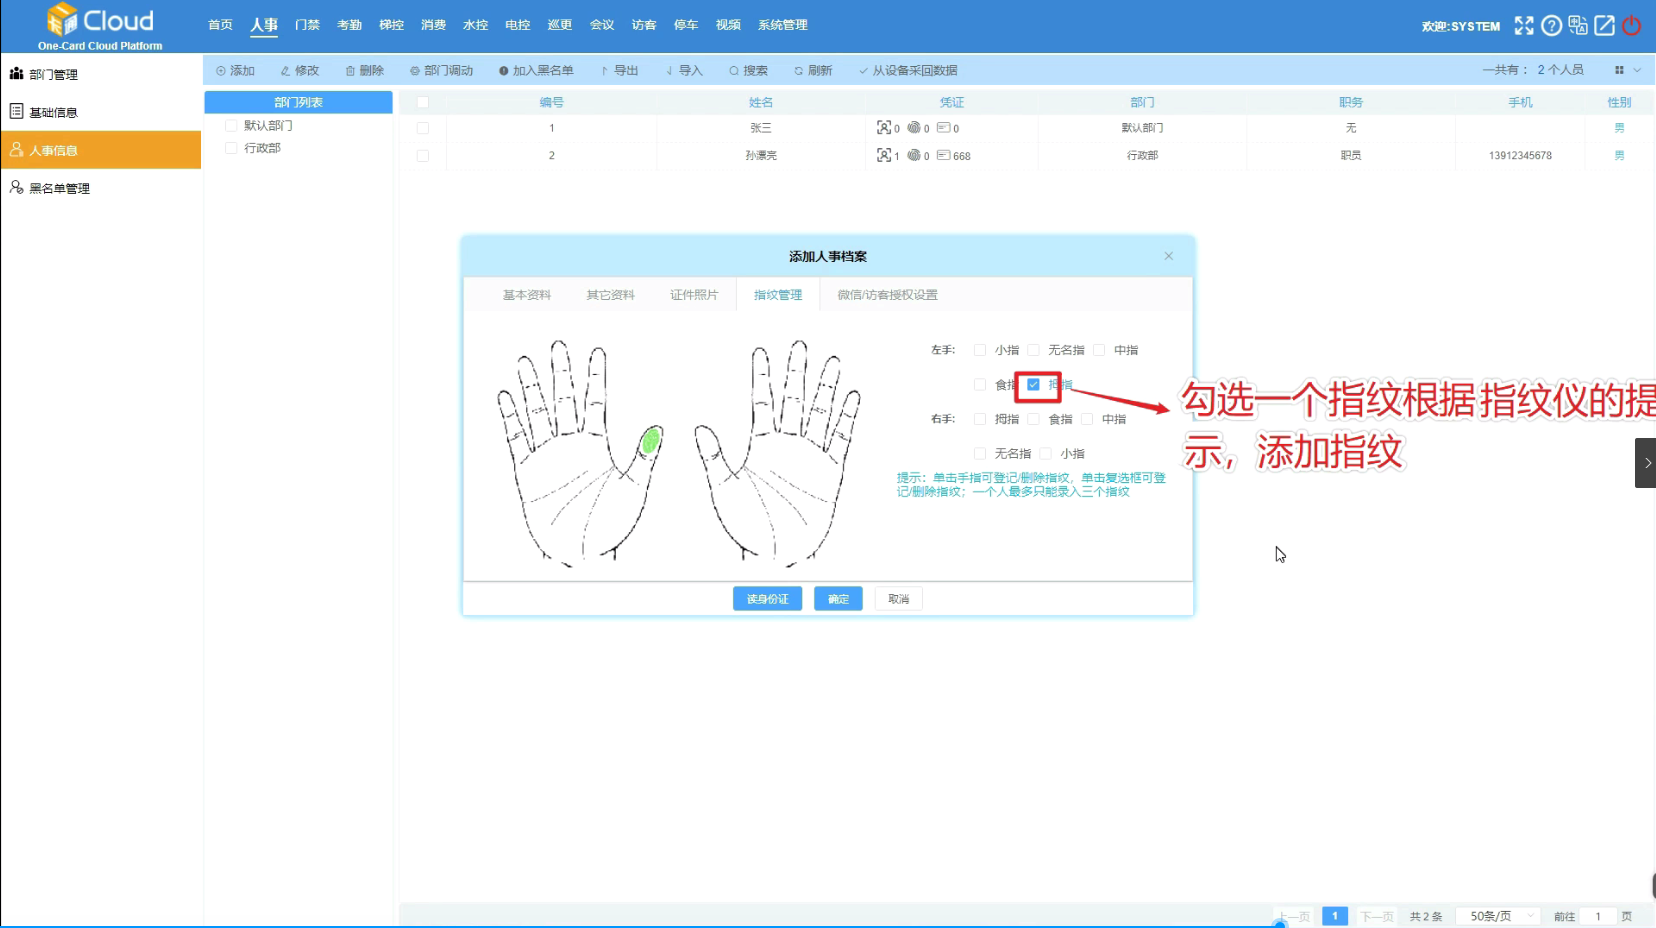This screenshot has width=1656, height=928.
Task: Check 默认部门 in department list
Action: [231, 126]
